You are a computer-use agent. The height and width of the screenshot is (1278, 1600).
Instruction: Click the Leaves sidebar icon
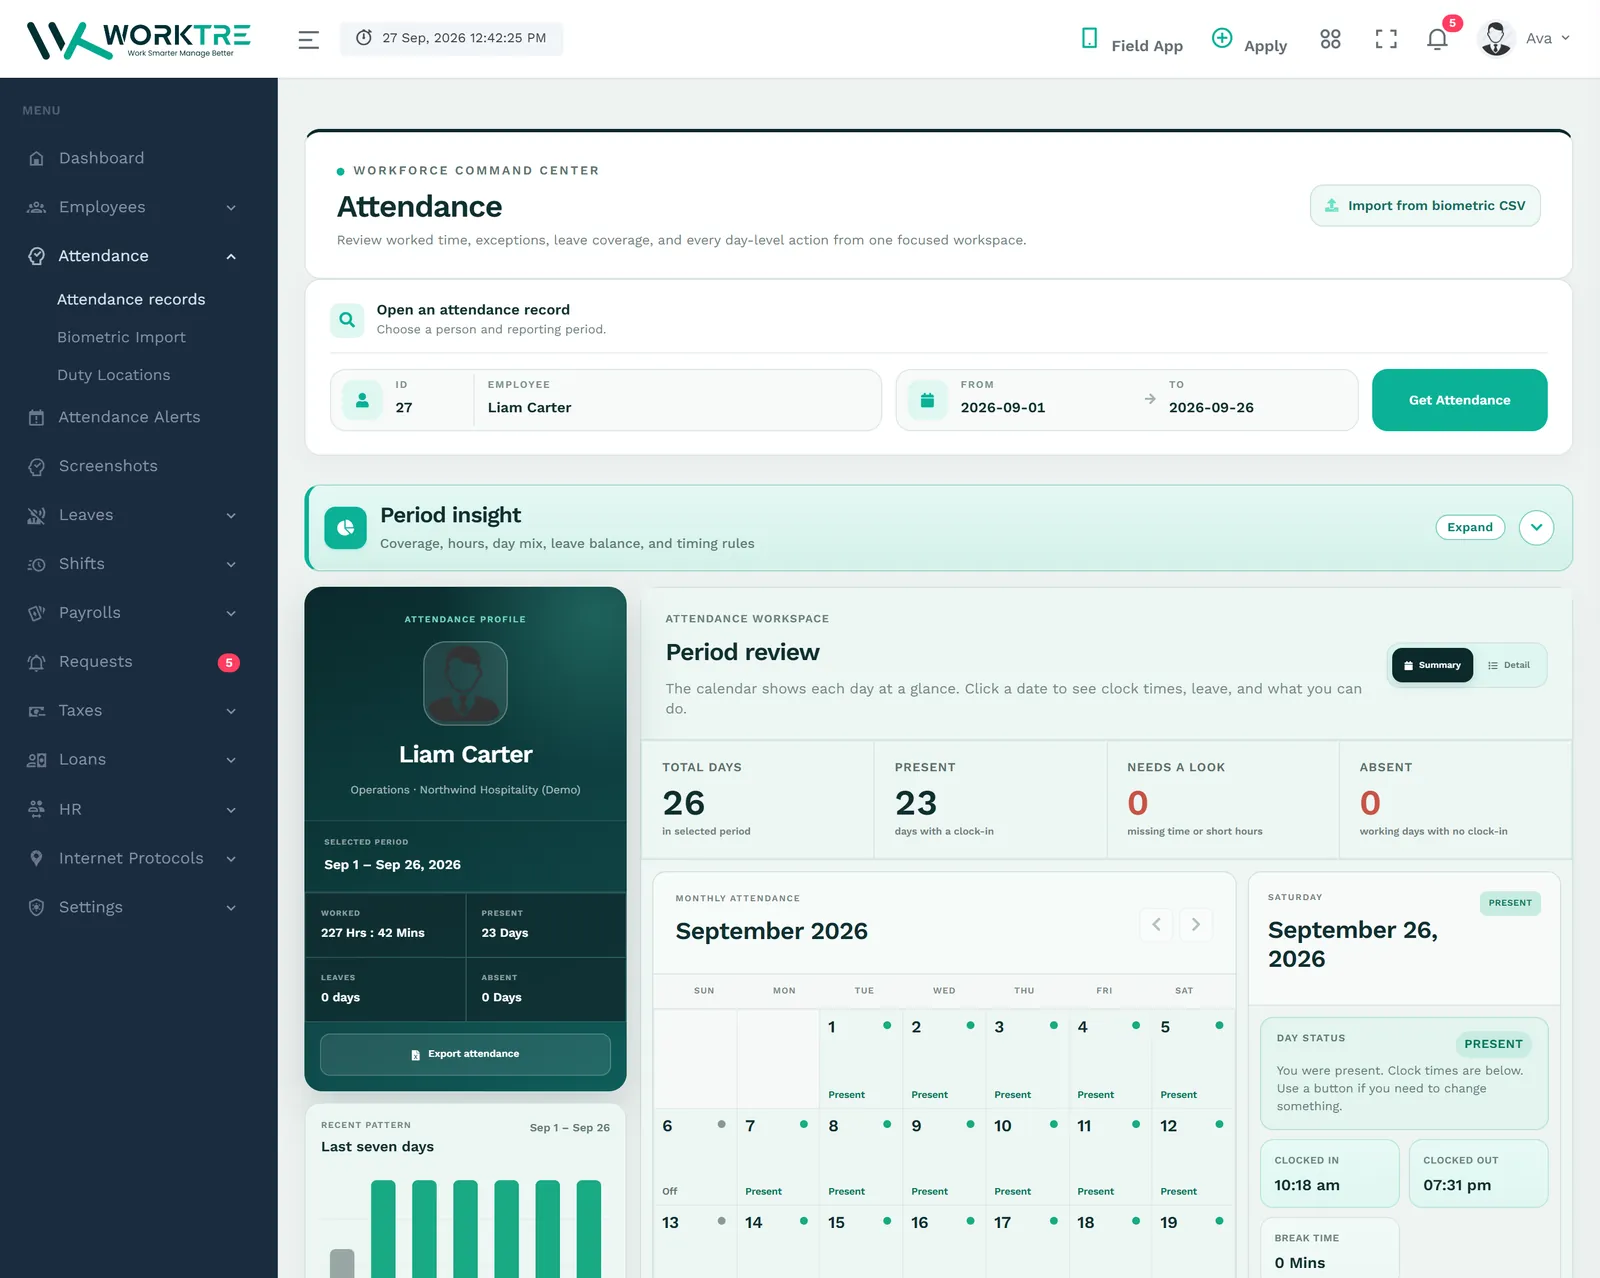coord(37,515)
